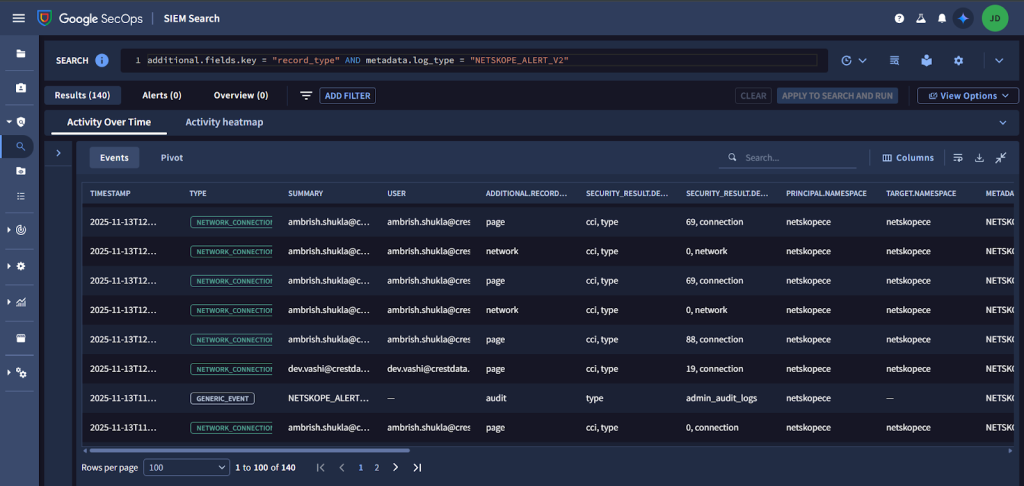Expand the Activity Over Time panel chevron
Viewport: 1024px width, 486px height.
point(1003,122)
